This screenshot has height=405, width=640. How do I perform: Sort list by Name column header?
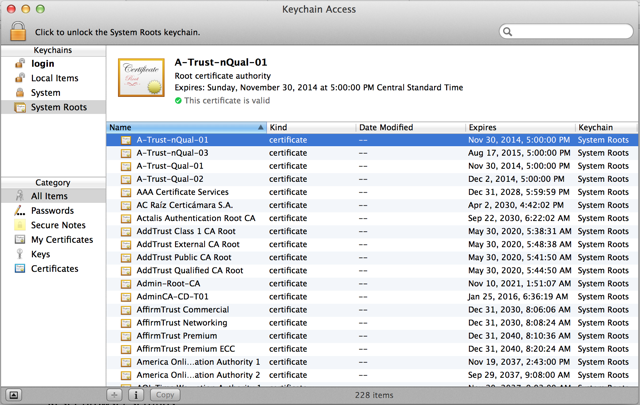click(x=187, y=127)
